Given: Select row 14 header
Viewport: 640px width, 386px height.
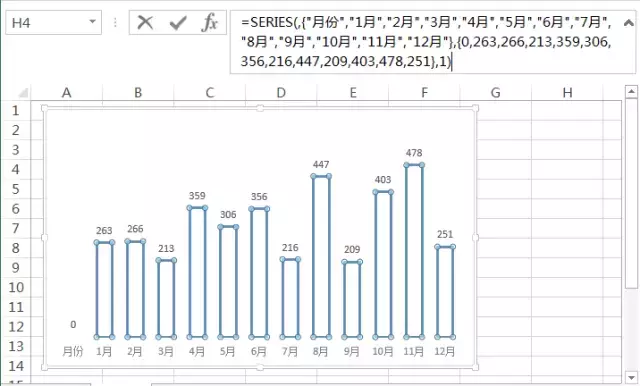Looking at the screenshot, I should point(16,366).
